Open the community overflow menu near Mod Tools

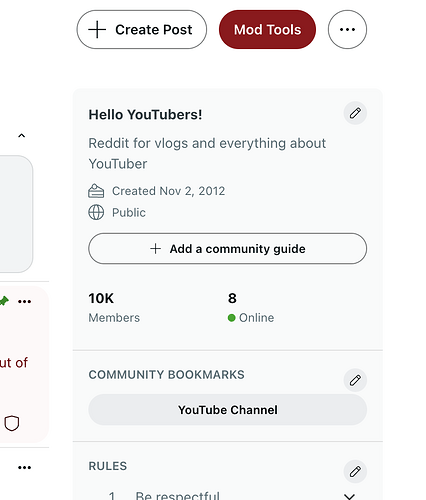pyautogui.click(x=347, y=30)
